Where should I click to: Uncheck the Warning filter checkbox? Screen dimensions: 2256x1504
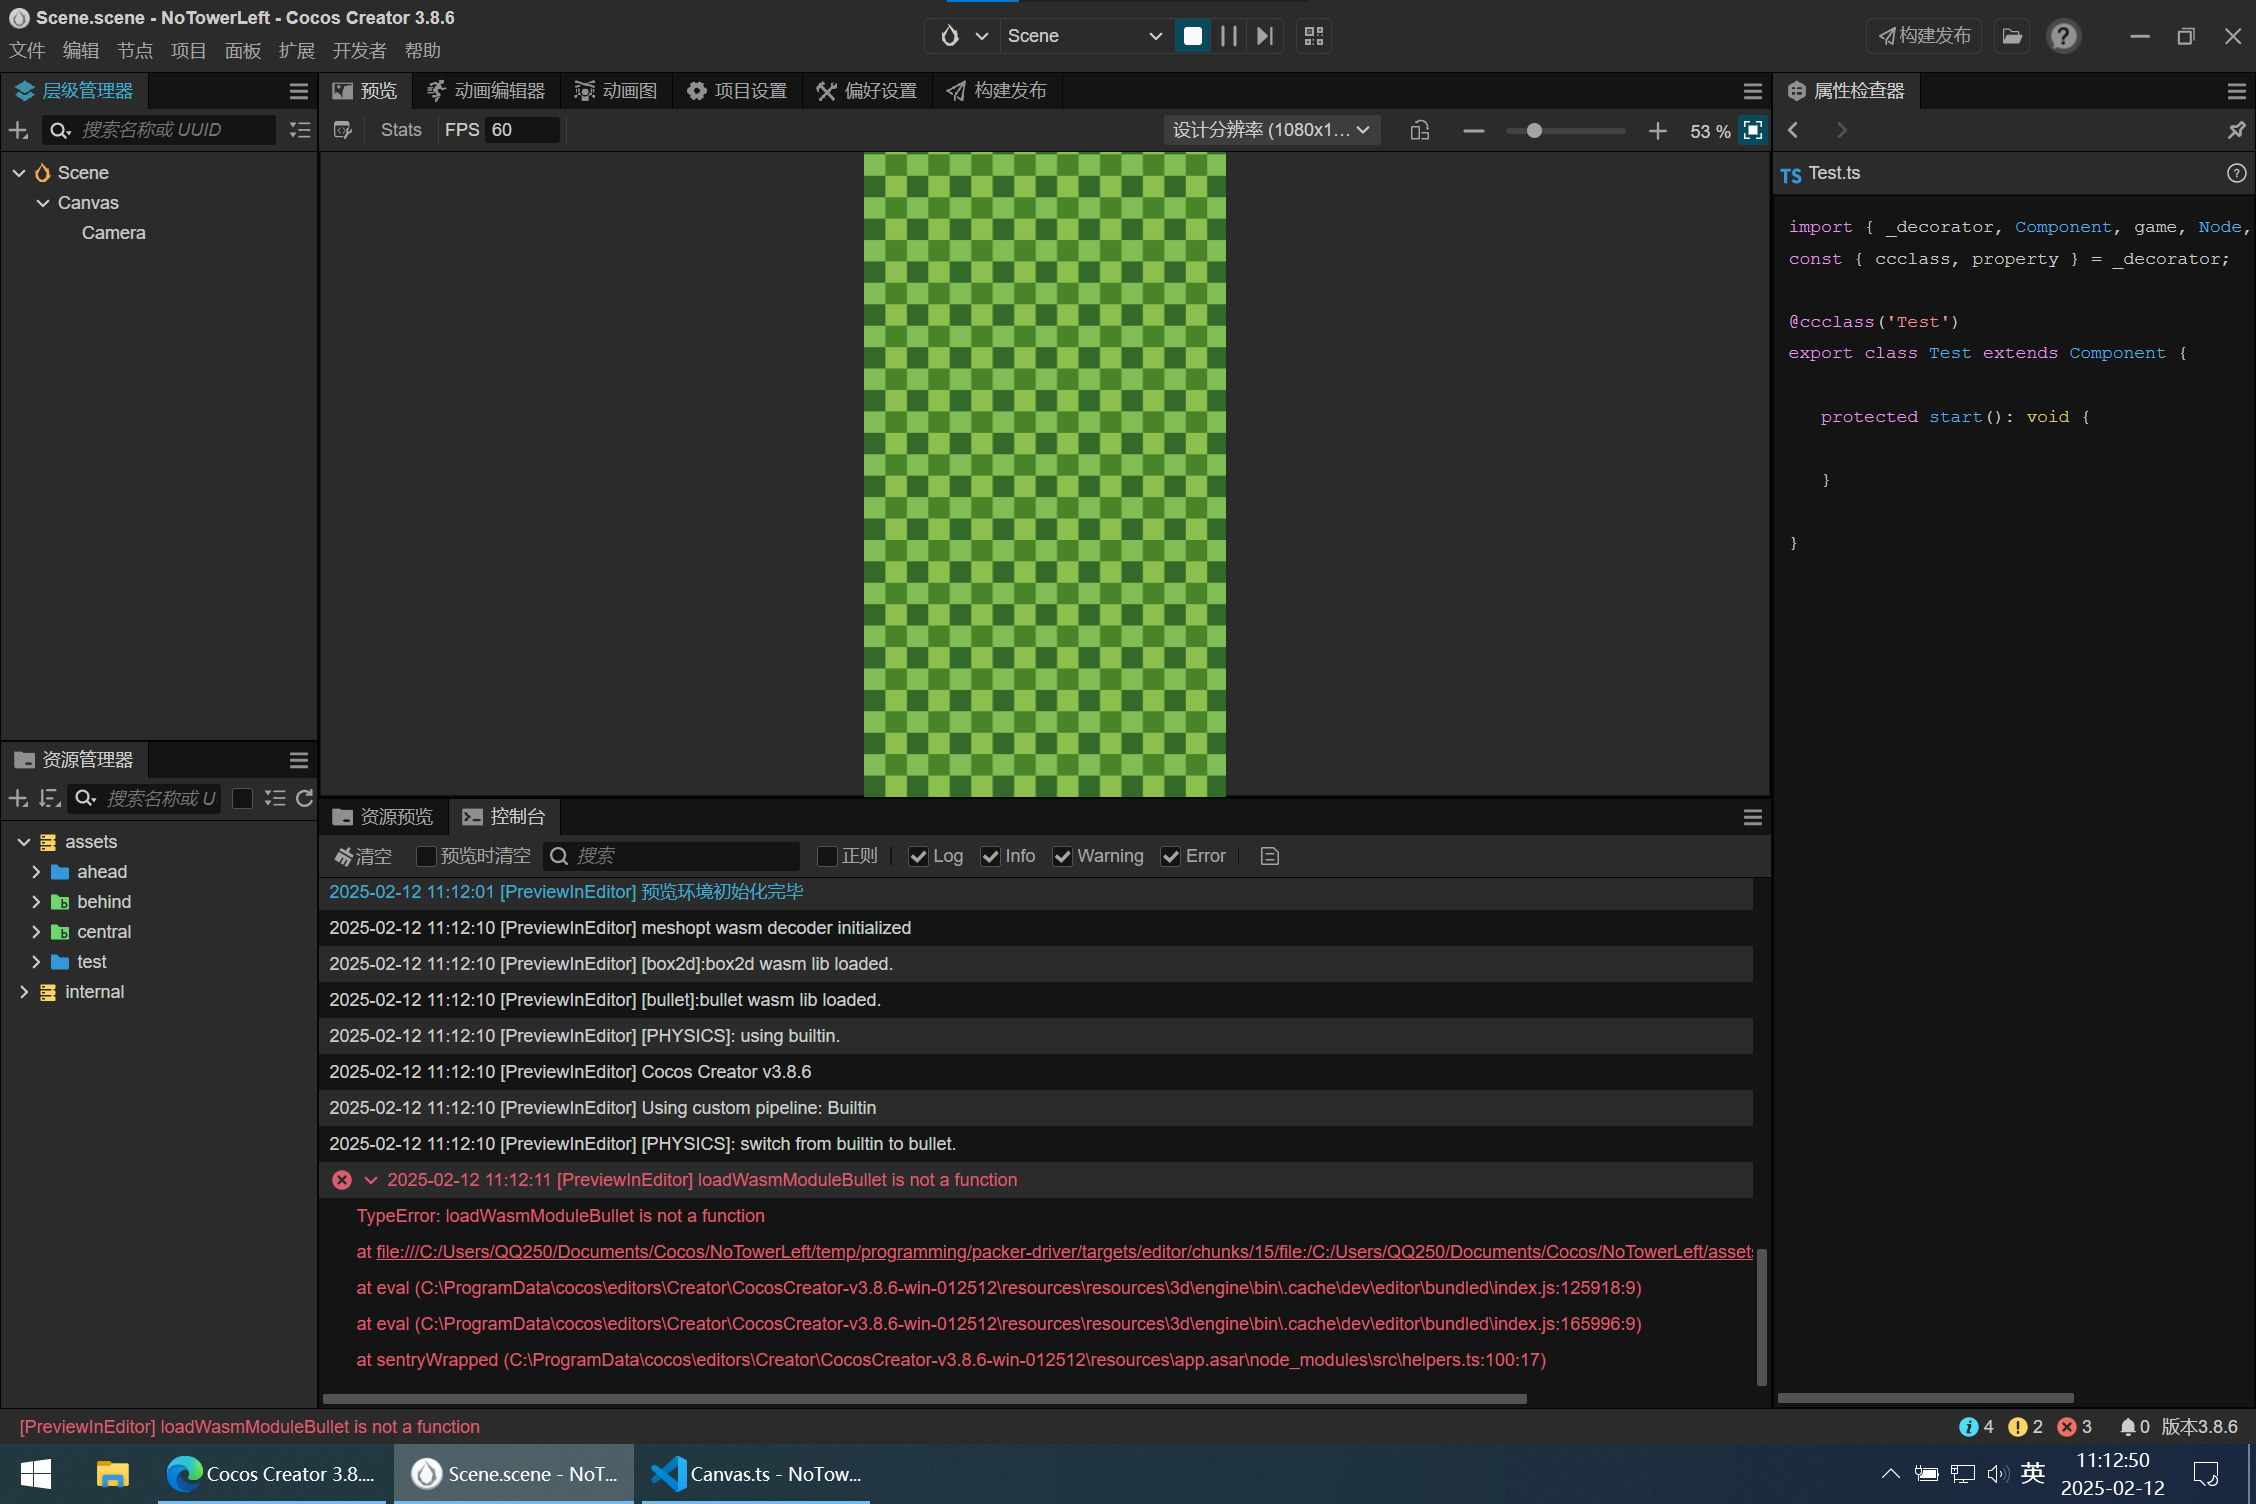[1062, 856]
